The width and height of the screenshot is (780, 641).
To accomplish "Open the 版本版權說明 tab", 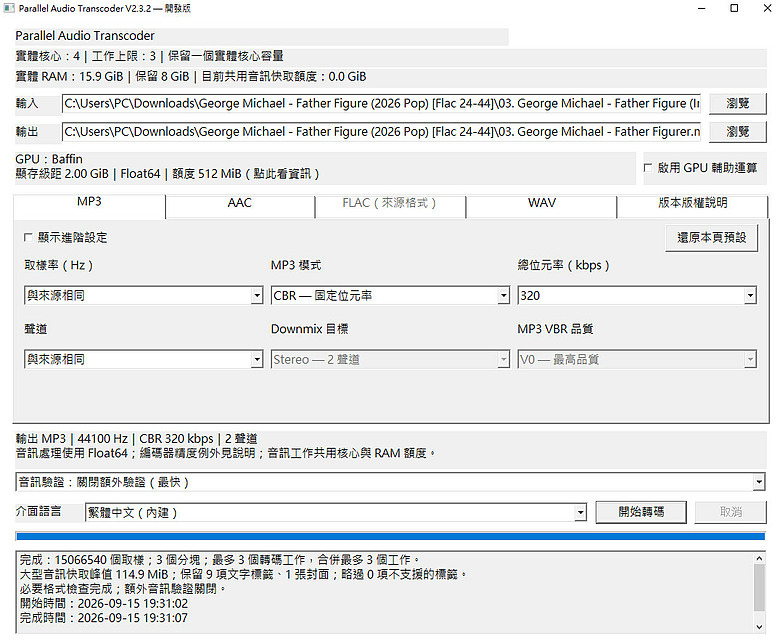I will tap(692, 203).
